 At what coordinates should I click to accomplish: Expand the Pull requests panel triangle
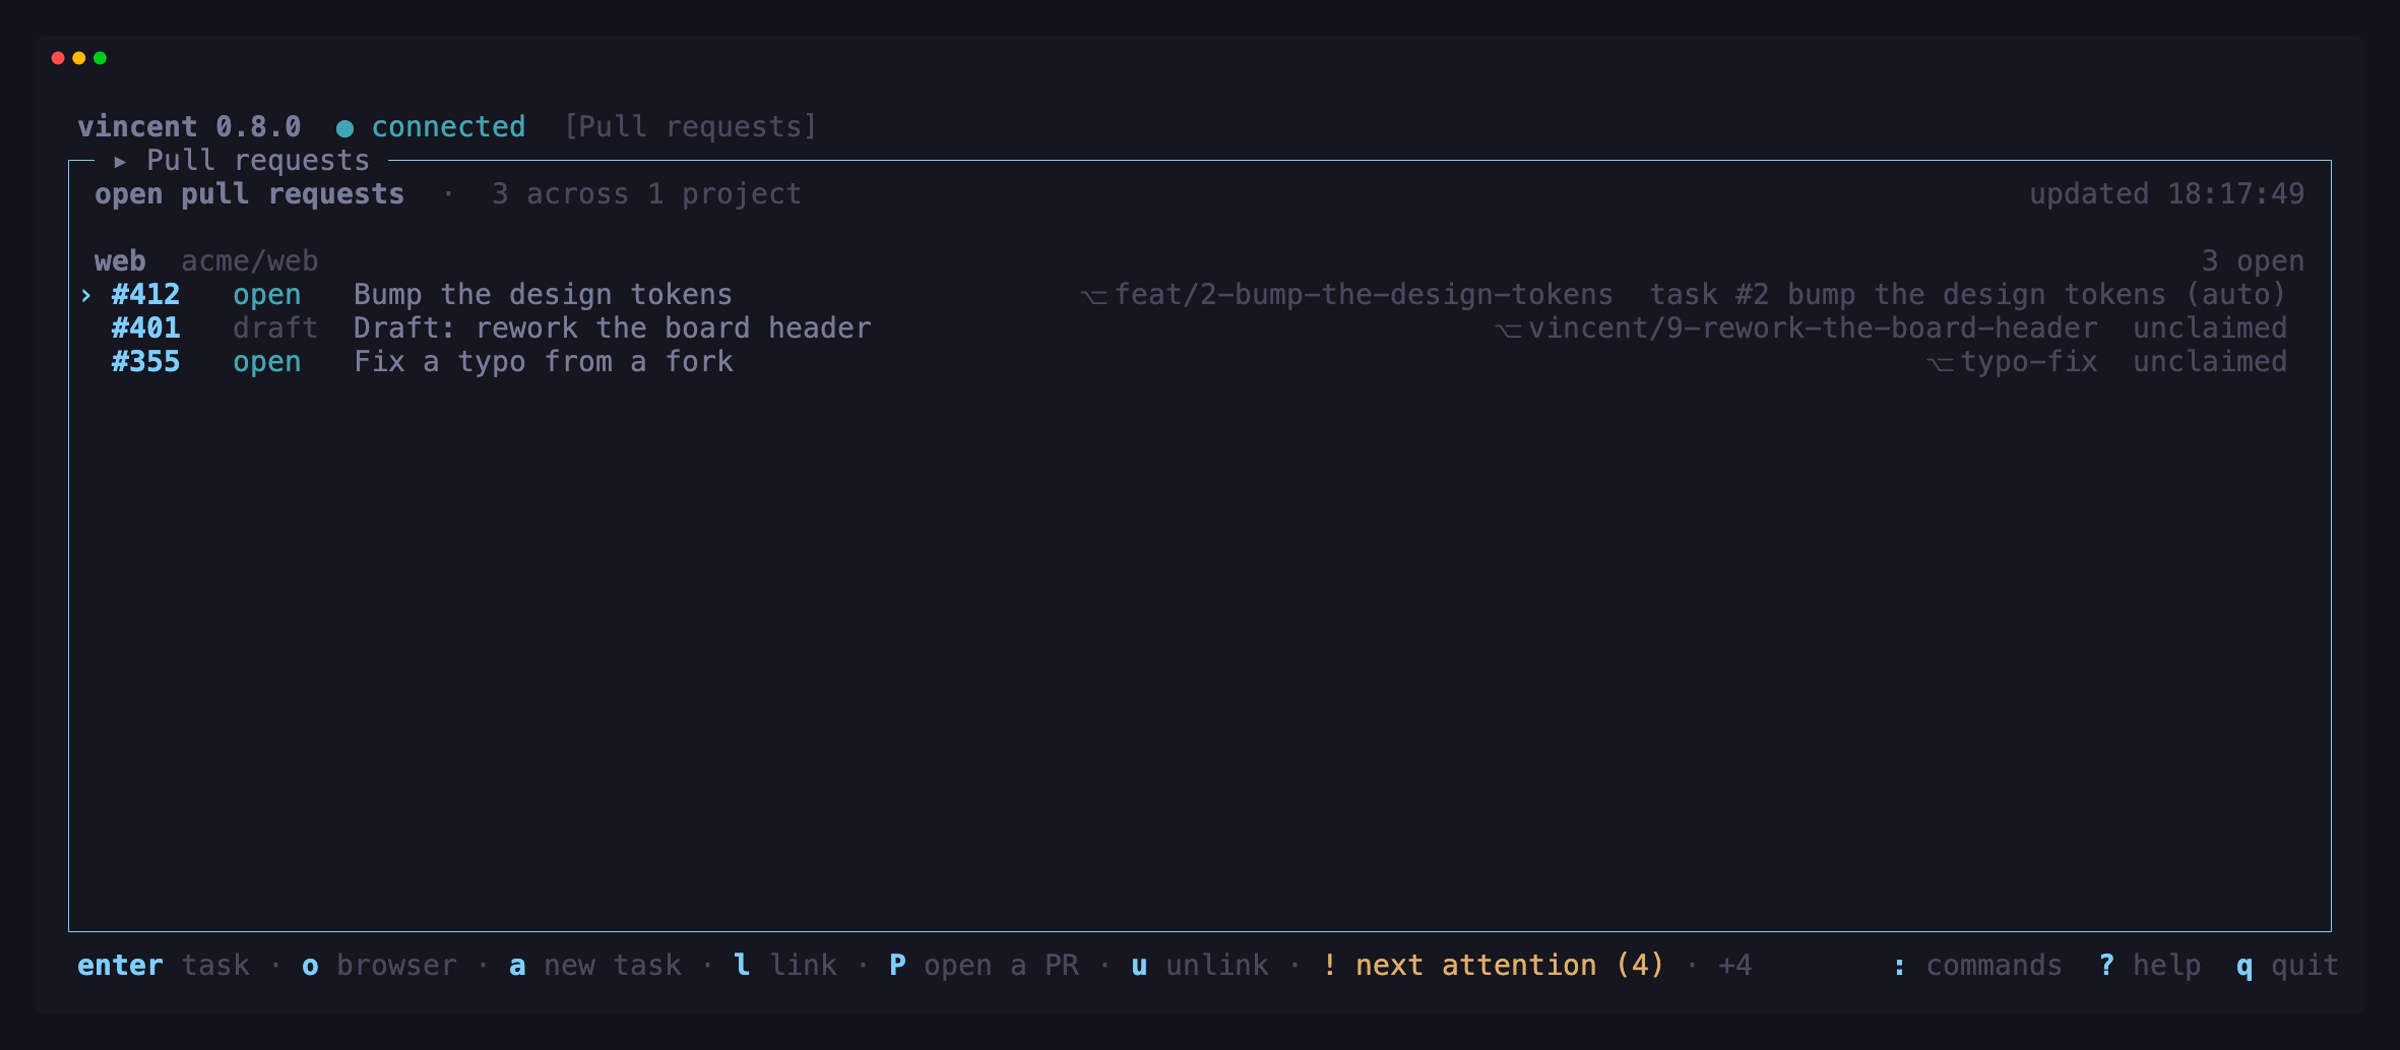coord(120,161)
